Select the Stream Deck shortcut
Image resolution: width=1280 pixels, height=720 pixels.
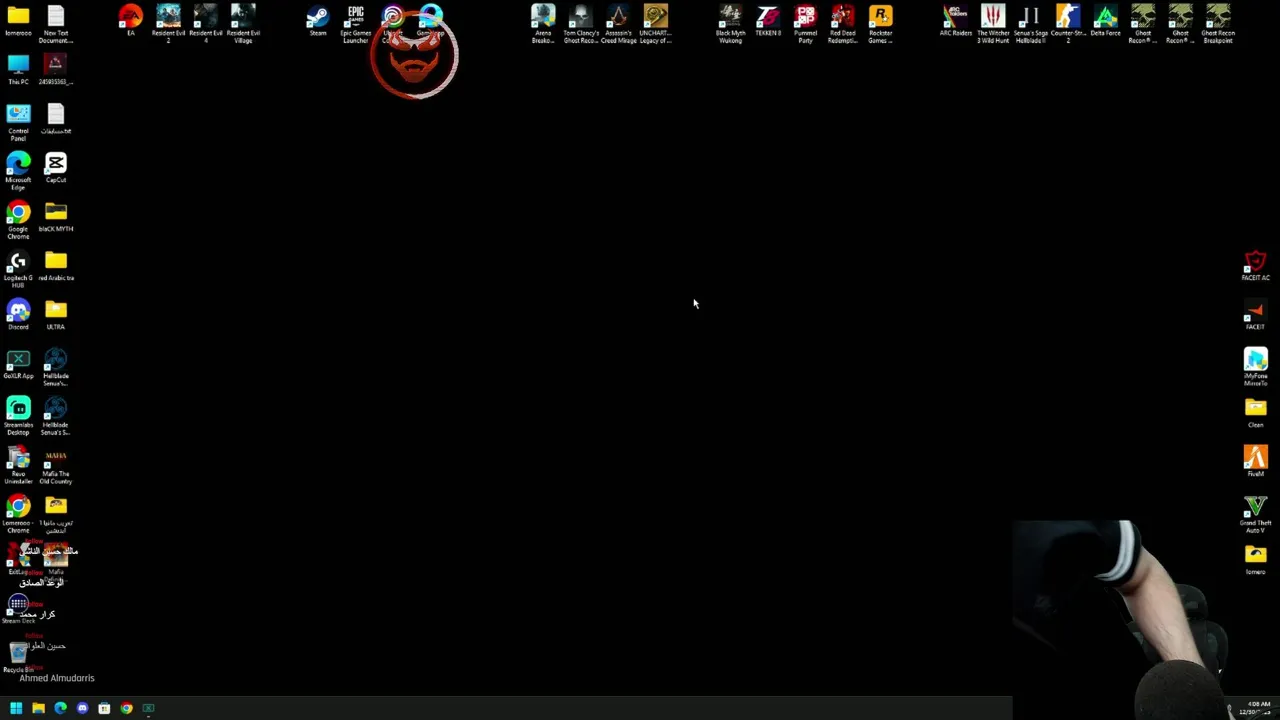pyautogui.click(x=18, y=608)
